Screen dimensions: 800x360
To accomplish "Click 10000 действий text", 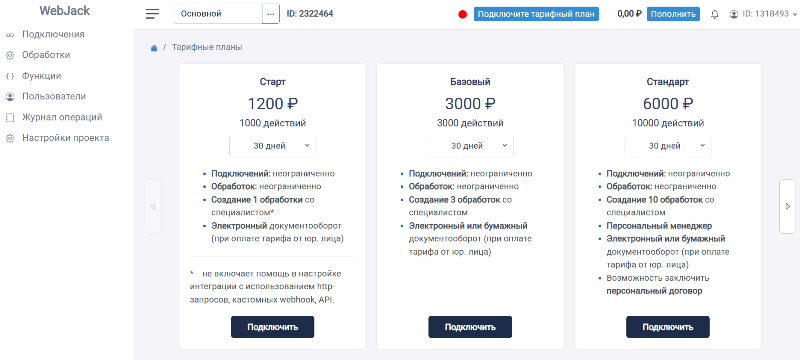I will (x=668, y=123).
